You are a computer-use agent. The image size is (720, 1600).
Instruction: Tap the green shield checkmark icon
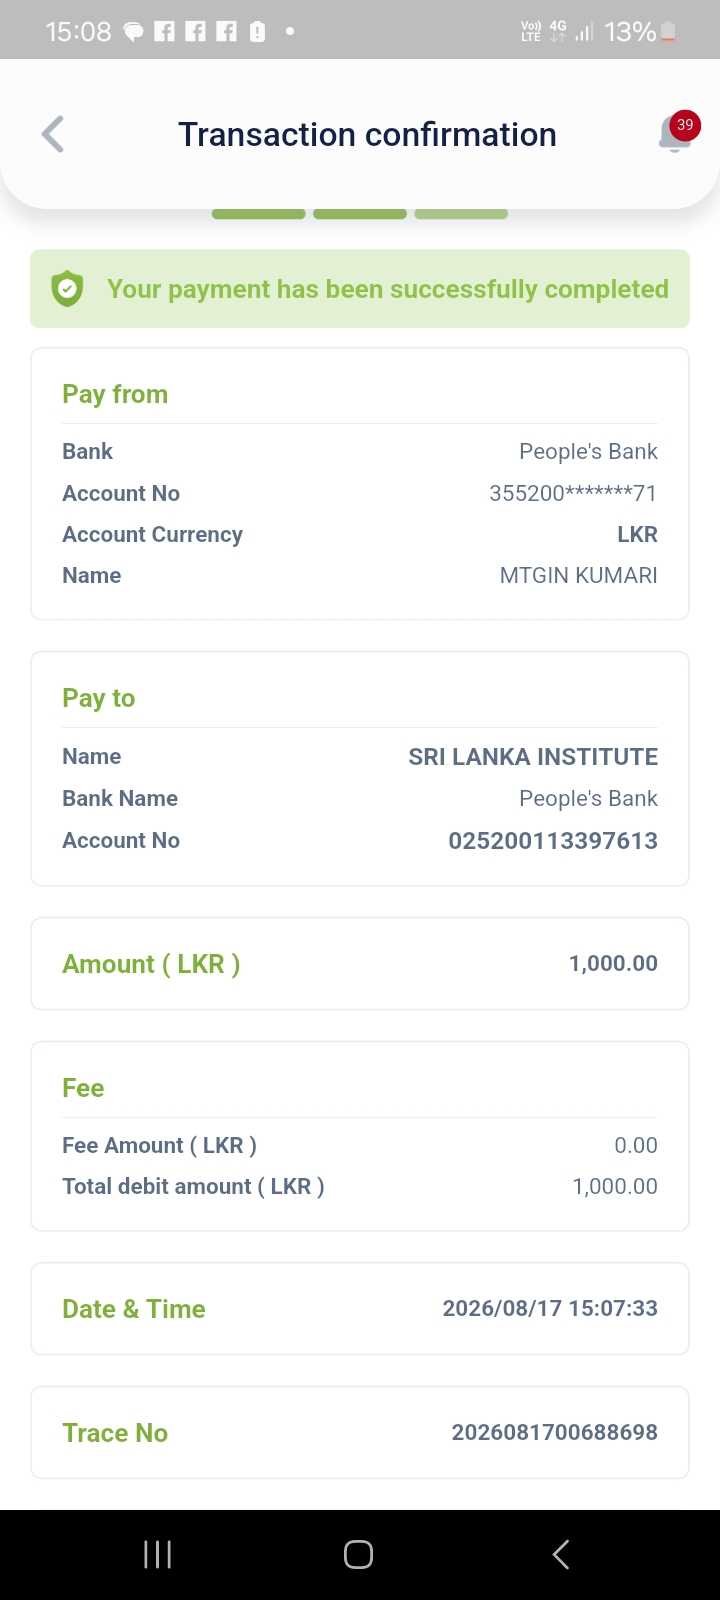coord(67,289)
